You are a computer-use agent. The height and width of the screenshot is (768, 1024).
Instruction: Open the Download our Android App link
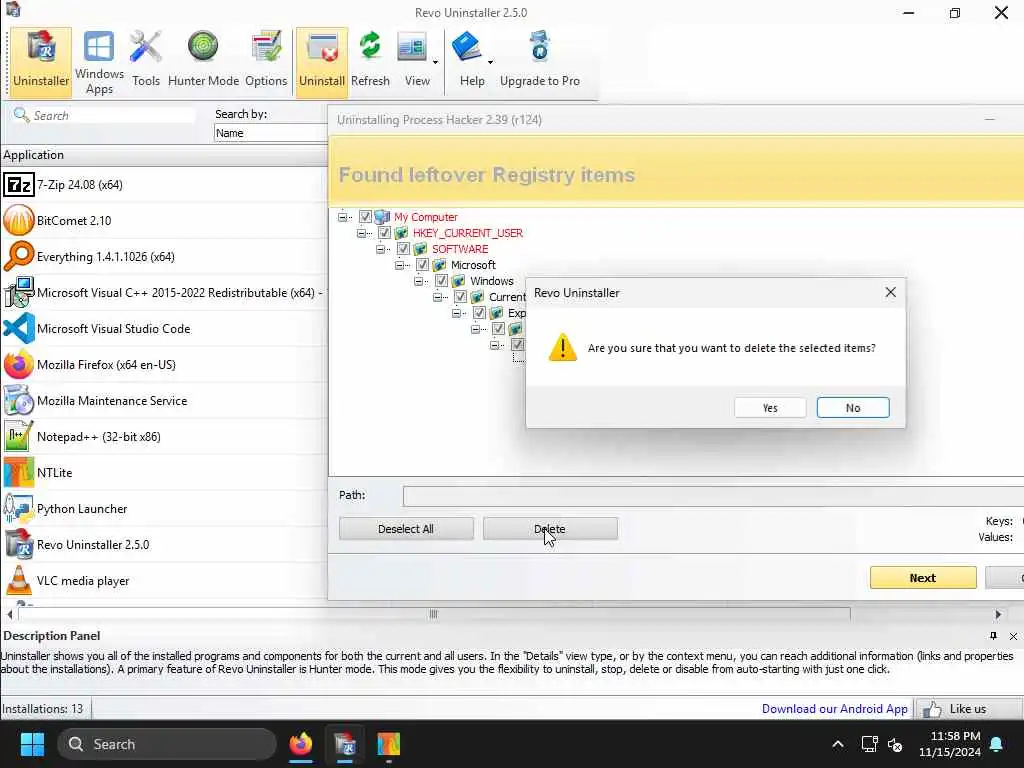click(x=834, y=709)
